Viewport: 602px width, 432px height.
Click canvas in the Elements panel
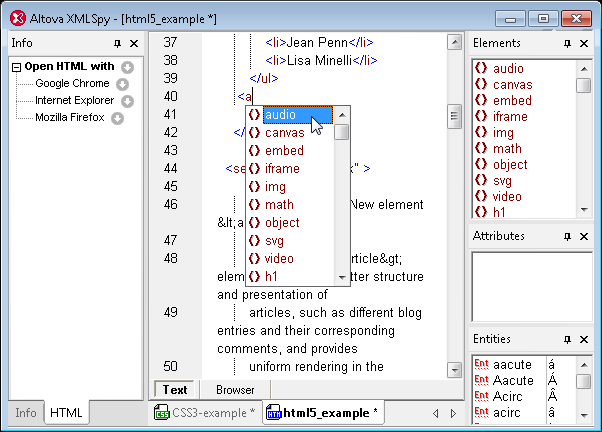513,84
